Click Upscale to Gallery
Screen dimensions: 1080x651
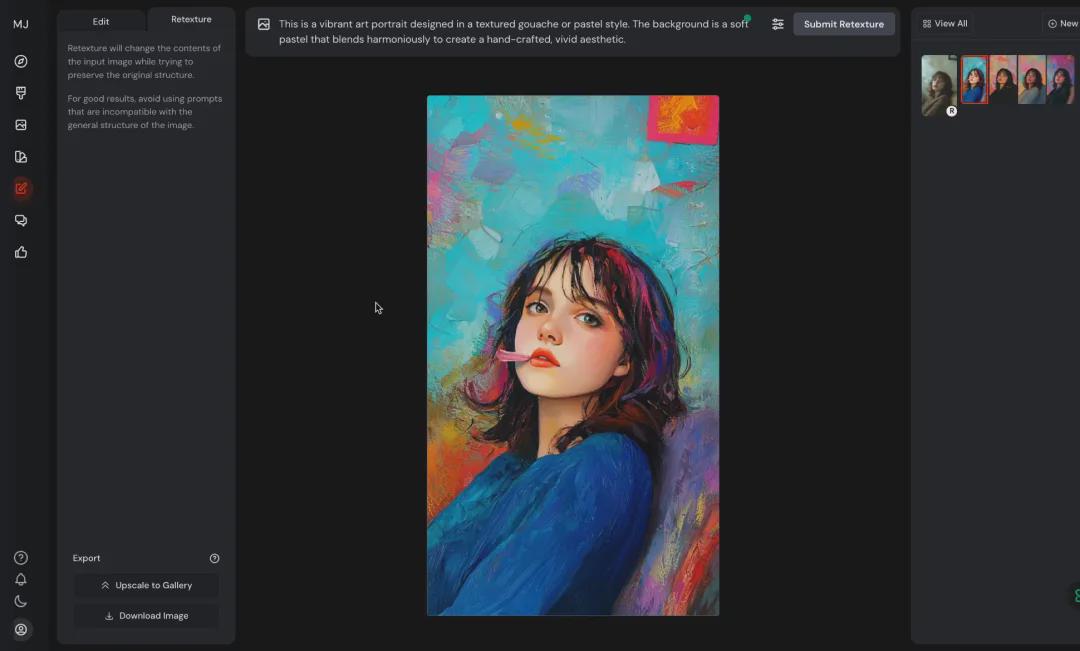tap(146, 585)
